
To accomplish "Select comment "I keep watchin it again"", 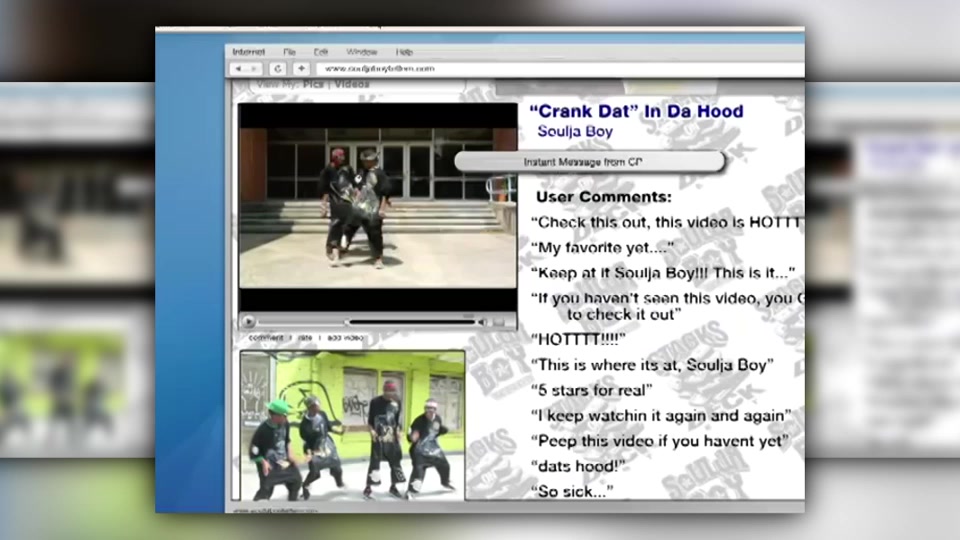I will pyautogui.click(x=661, y=416).
